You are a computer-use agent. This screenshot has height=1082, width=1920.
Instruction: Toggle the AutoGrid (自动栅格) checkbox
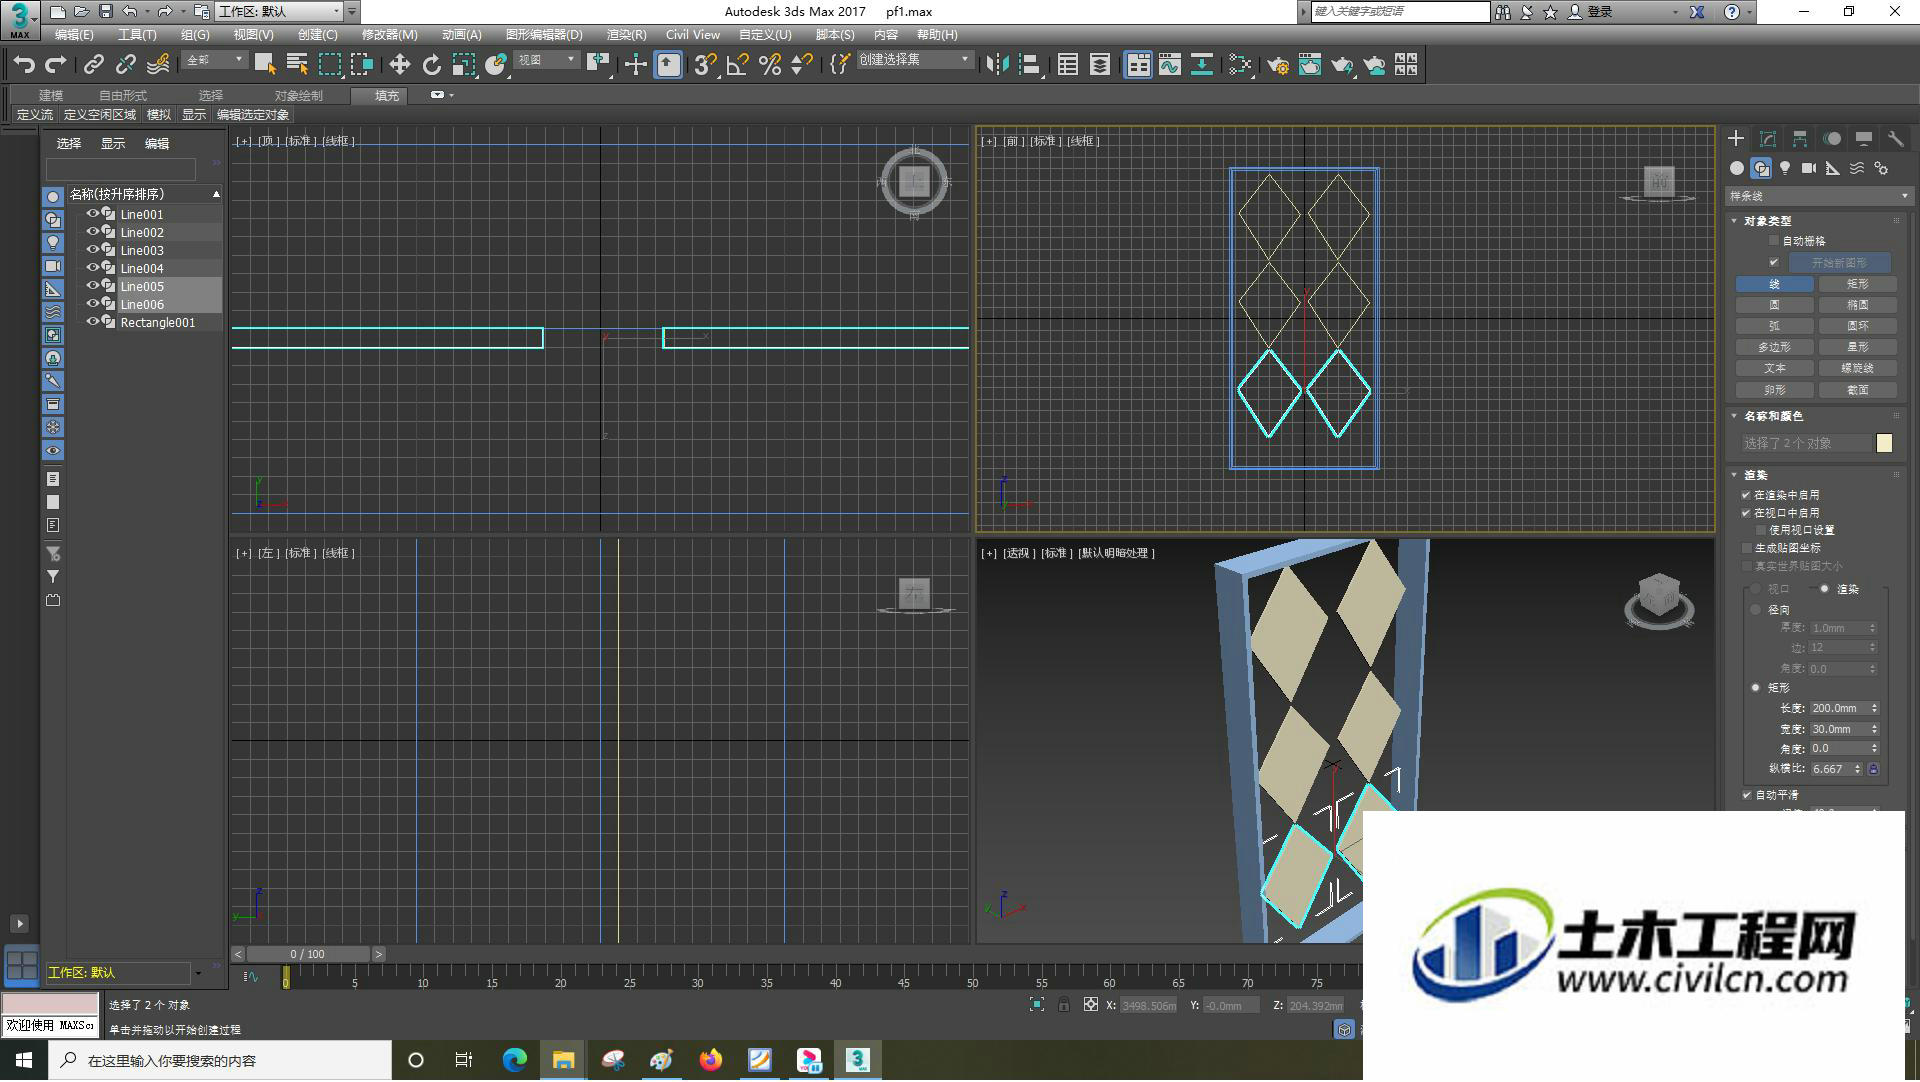tap(1774, 241)
